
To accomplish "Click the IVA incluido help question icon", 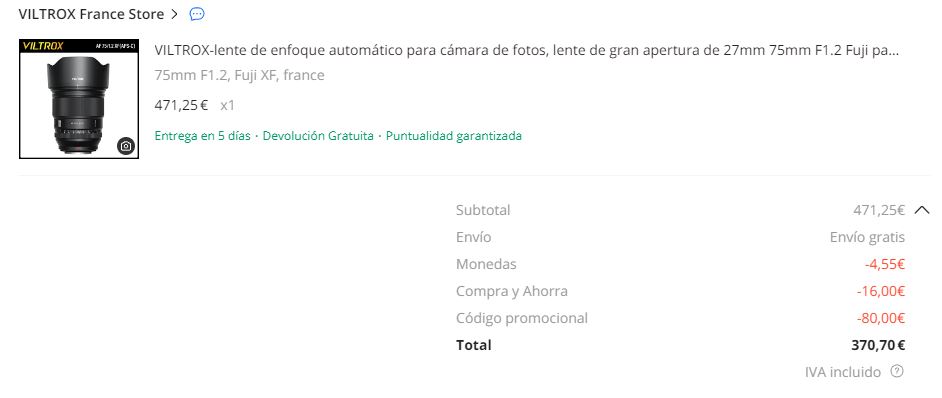I will 897,371.
